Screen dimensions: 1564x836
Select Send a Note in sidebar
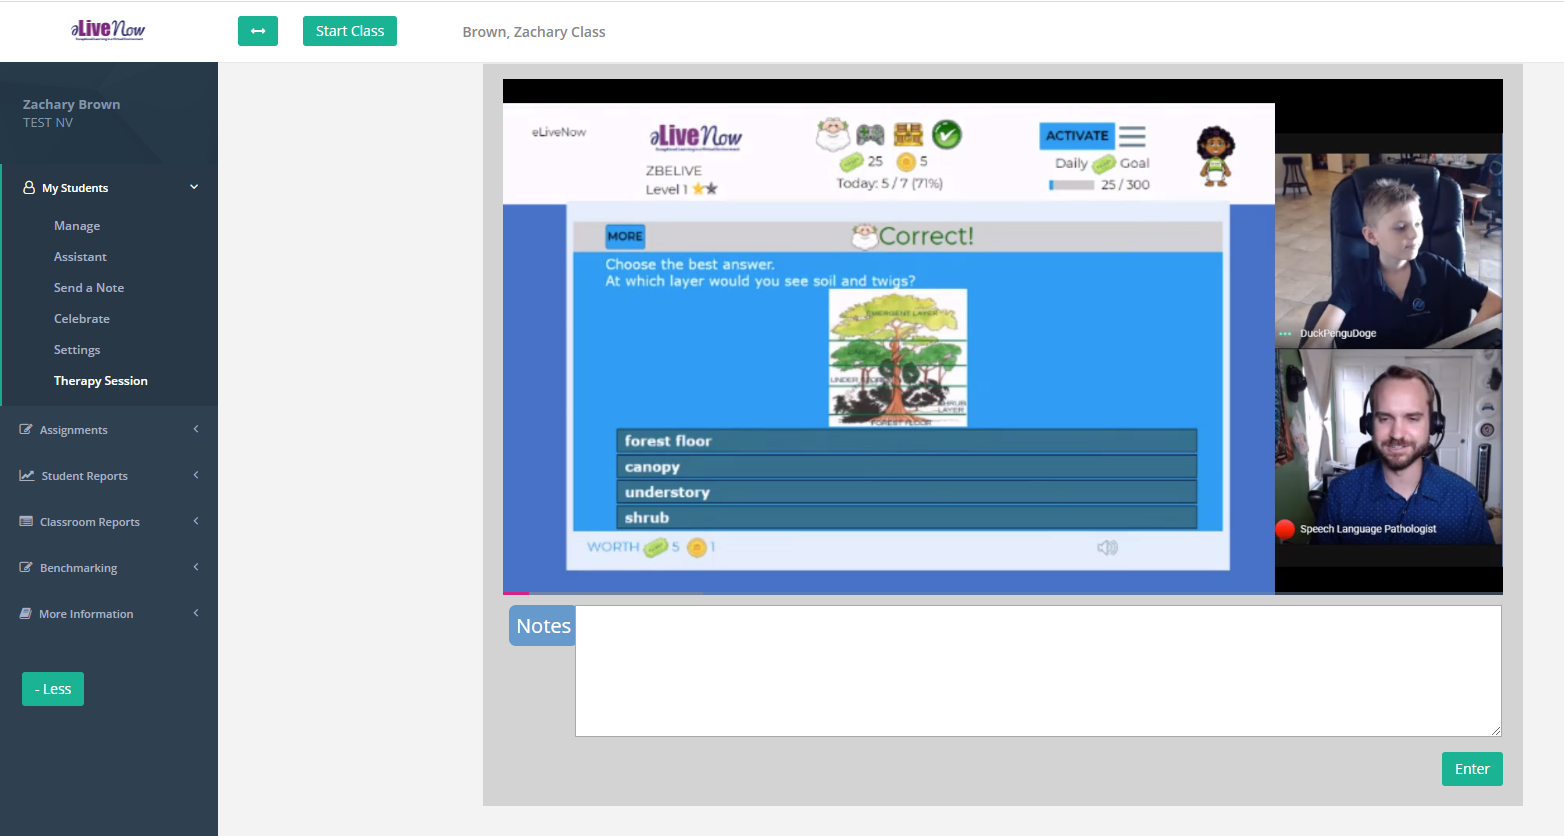pyautogui.click(x=89, y=288)
